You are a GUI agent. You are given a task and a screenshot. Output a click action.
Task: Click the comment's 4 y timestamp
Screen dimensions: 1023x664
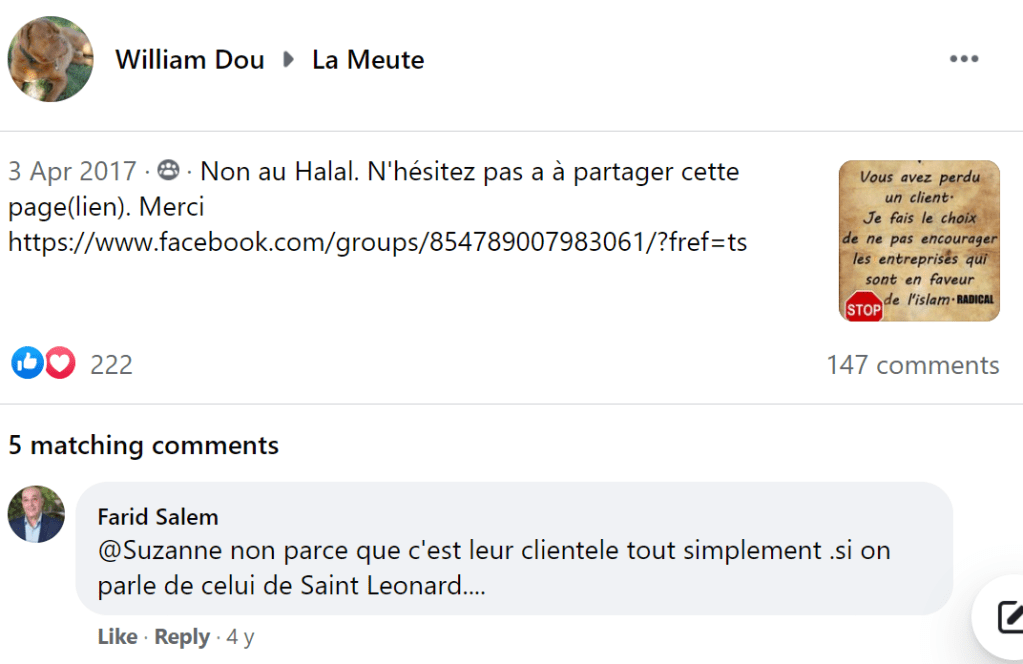pyautogui.click(x=240, y=637)
